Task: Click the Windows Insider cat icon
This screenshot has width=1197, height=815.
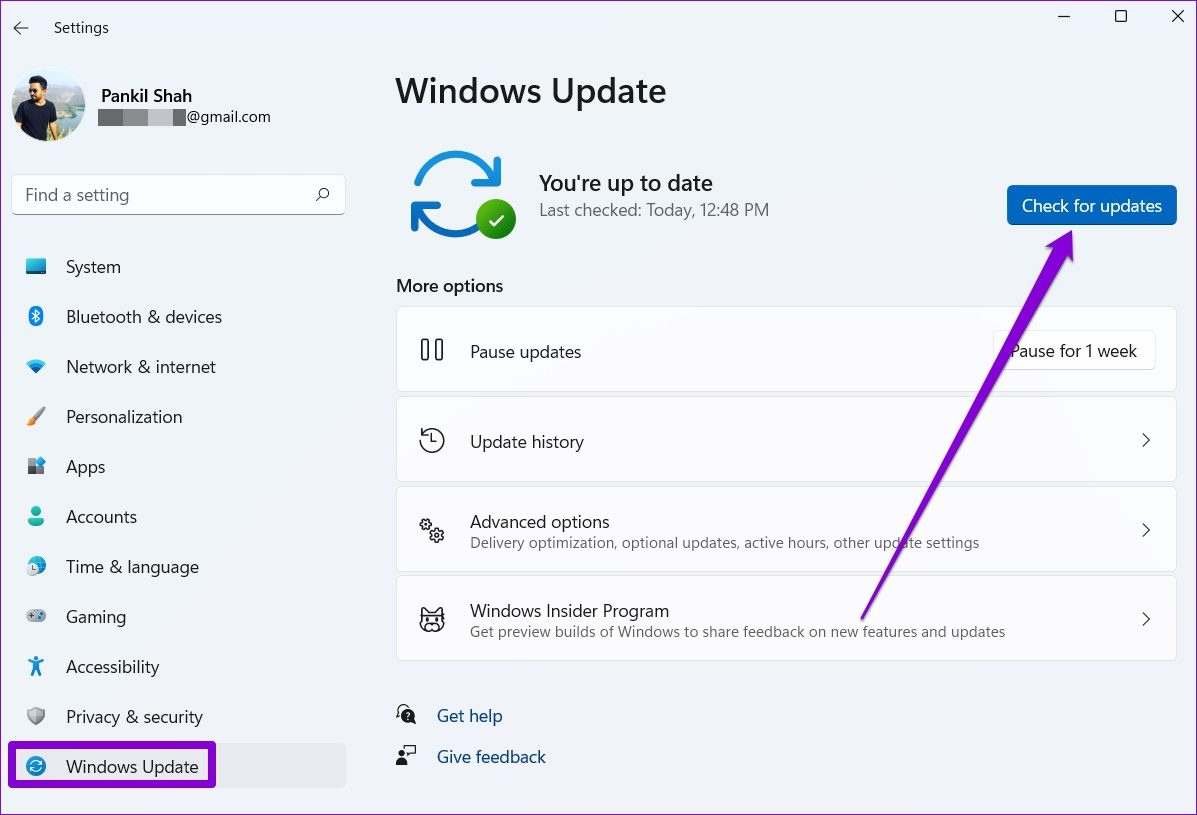Action: (x=432, y=619)
